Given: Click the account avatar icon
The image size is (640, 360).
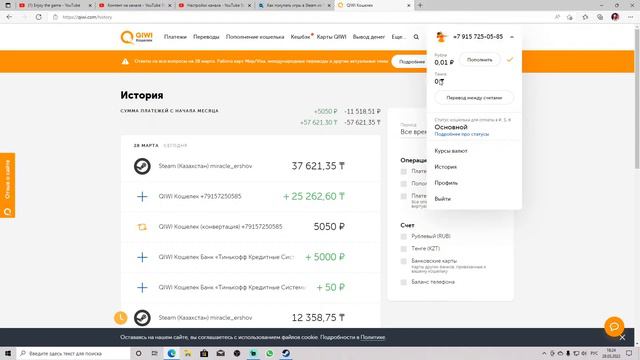Looking at the screenshot, I should pos(441,37).
